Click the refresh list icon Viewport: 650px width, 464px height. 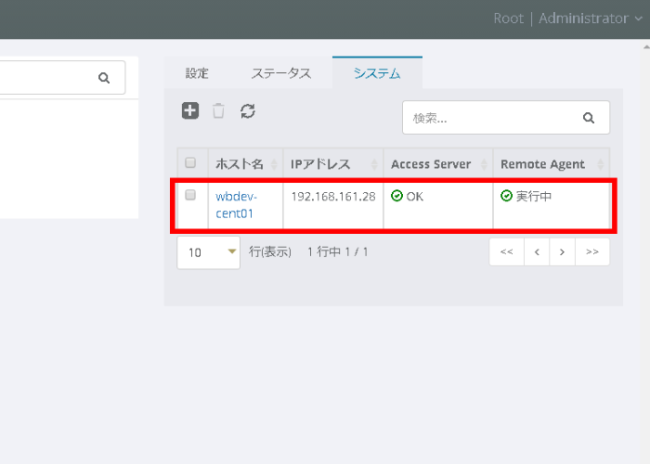248,111
